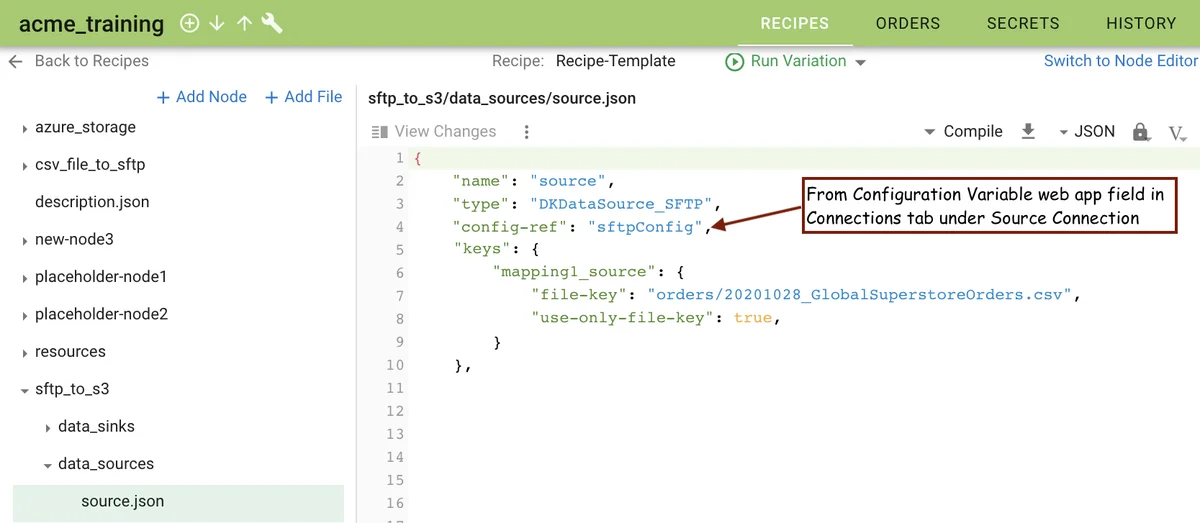Click the circled plus icon beside acme_training
1200x523 pixels.
[x=190, y=23]
